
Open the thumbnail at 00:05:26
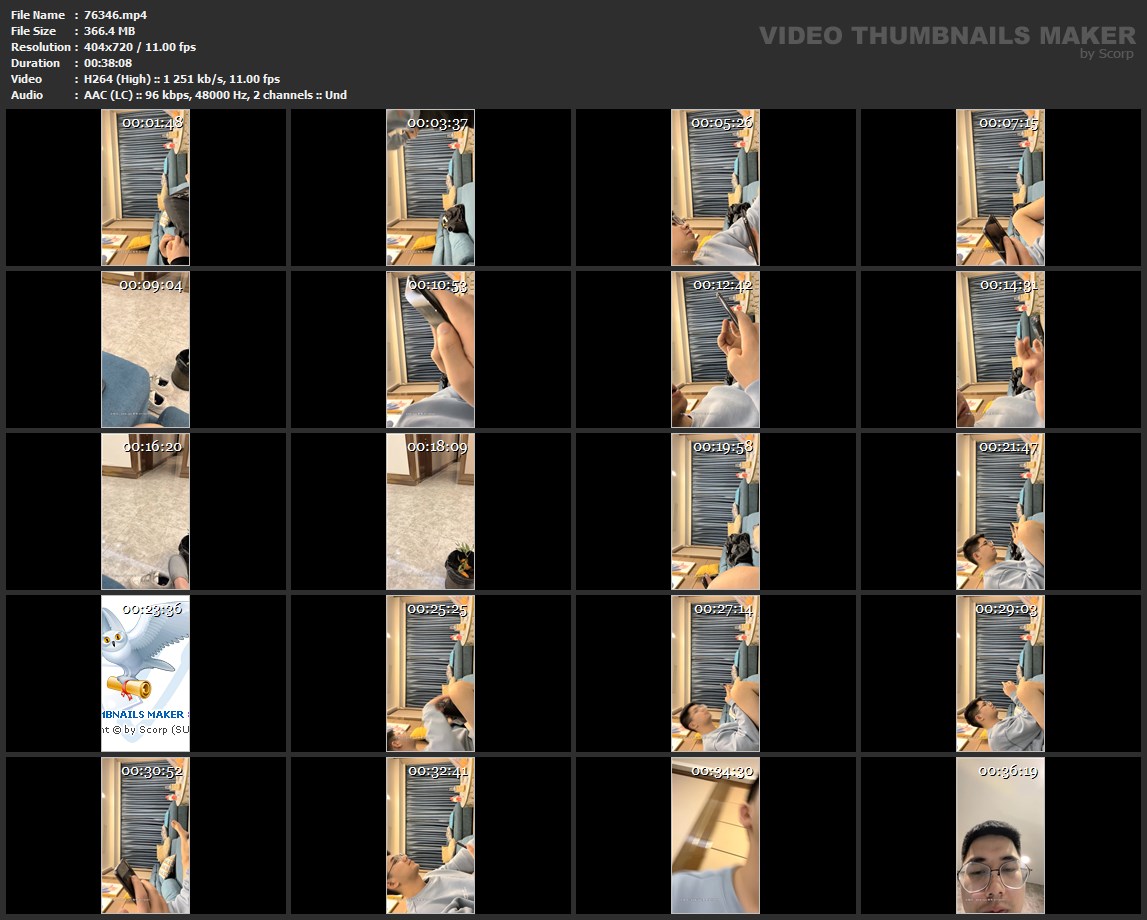click(x=715, y=187)
